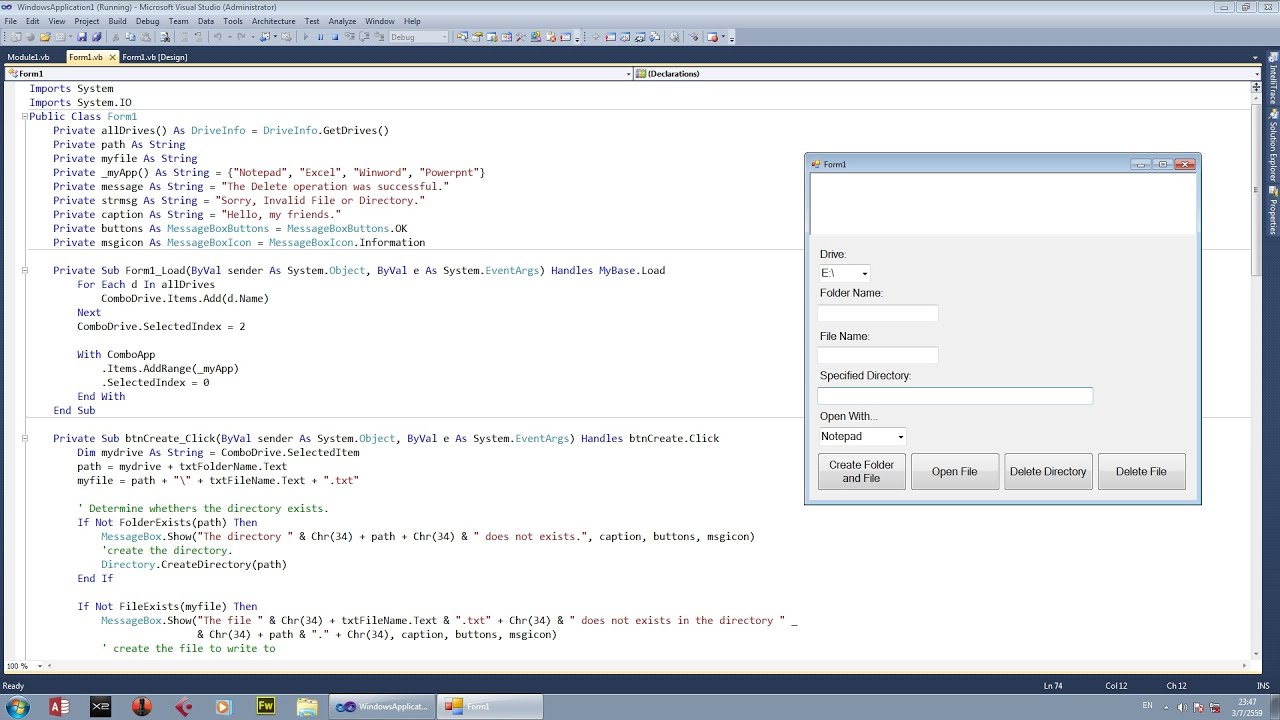This screenshot has width=1280, height=720.
Task: Click the Copy toolbar icon
Action: click(x=131, y=37)
